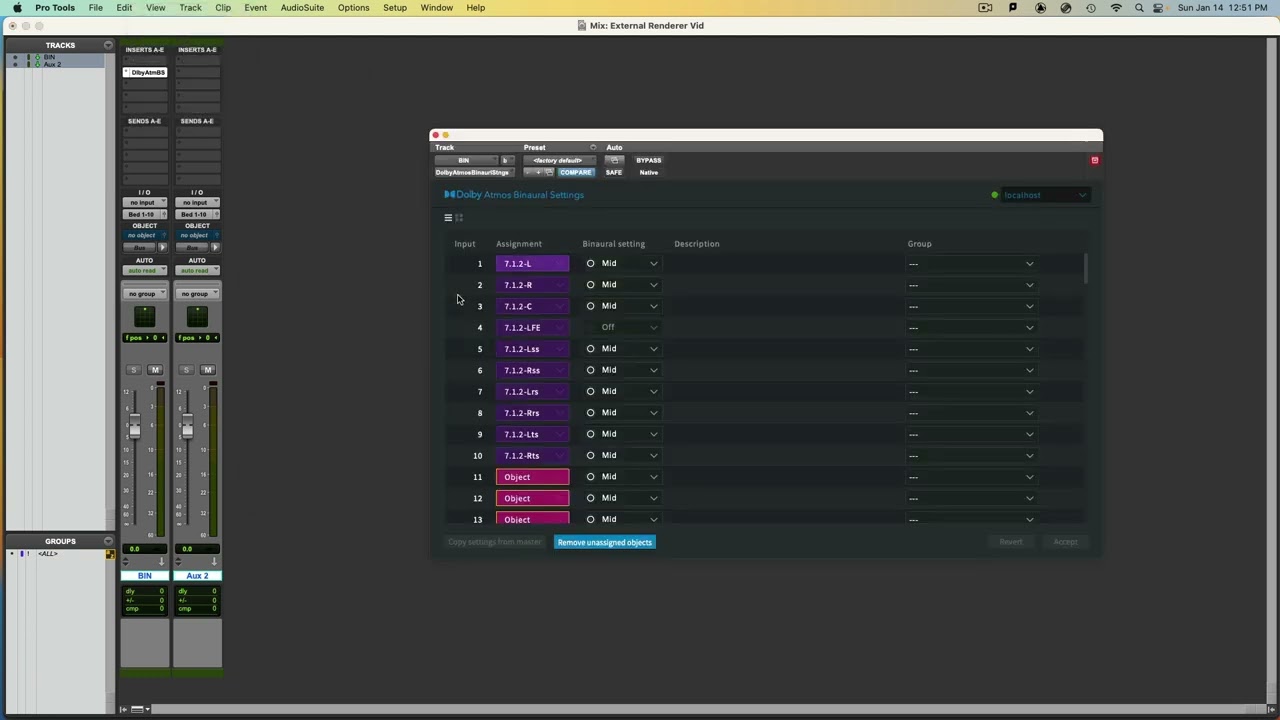Open Aux 2 'auto read' automation mode selector
Screen dimensions: 1280x720
coord(197,270)
